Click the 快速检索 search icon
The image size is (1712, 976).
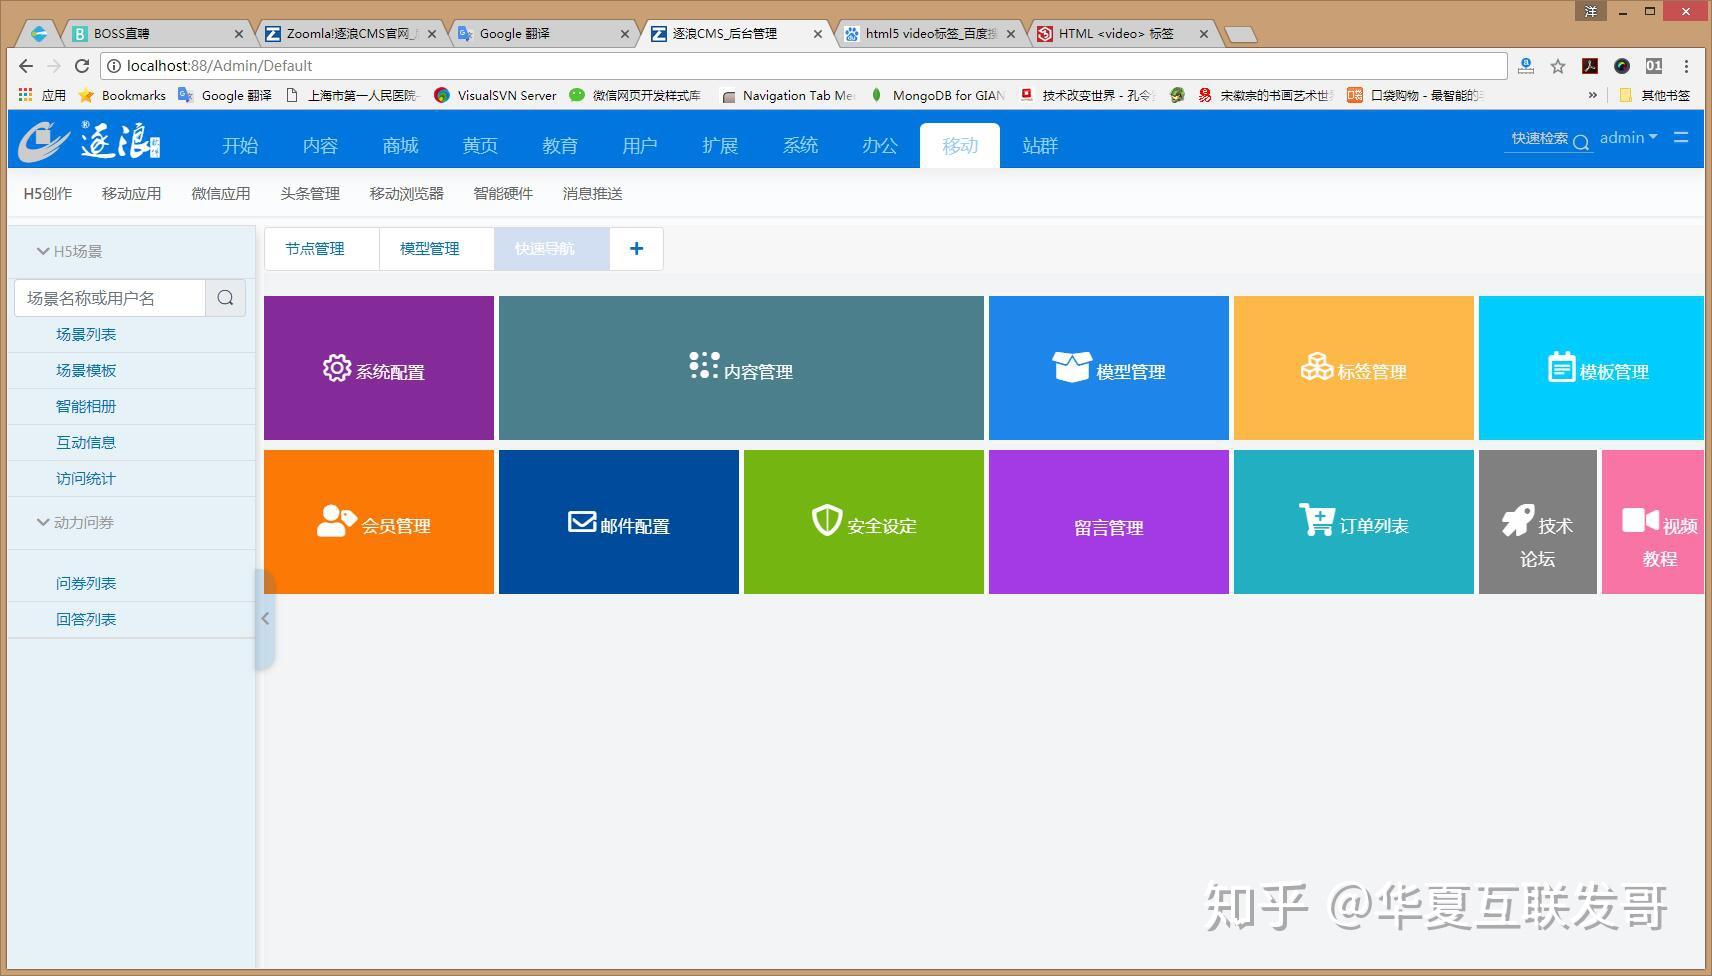(1581, 142)
